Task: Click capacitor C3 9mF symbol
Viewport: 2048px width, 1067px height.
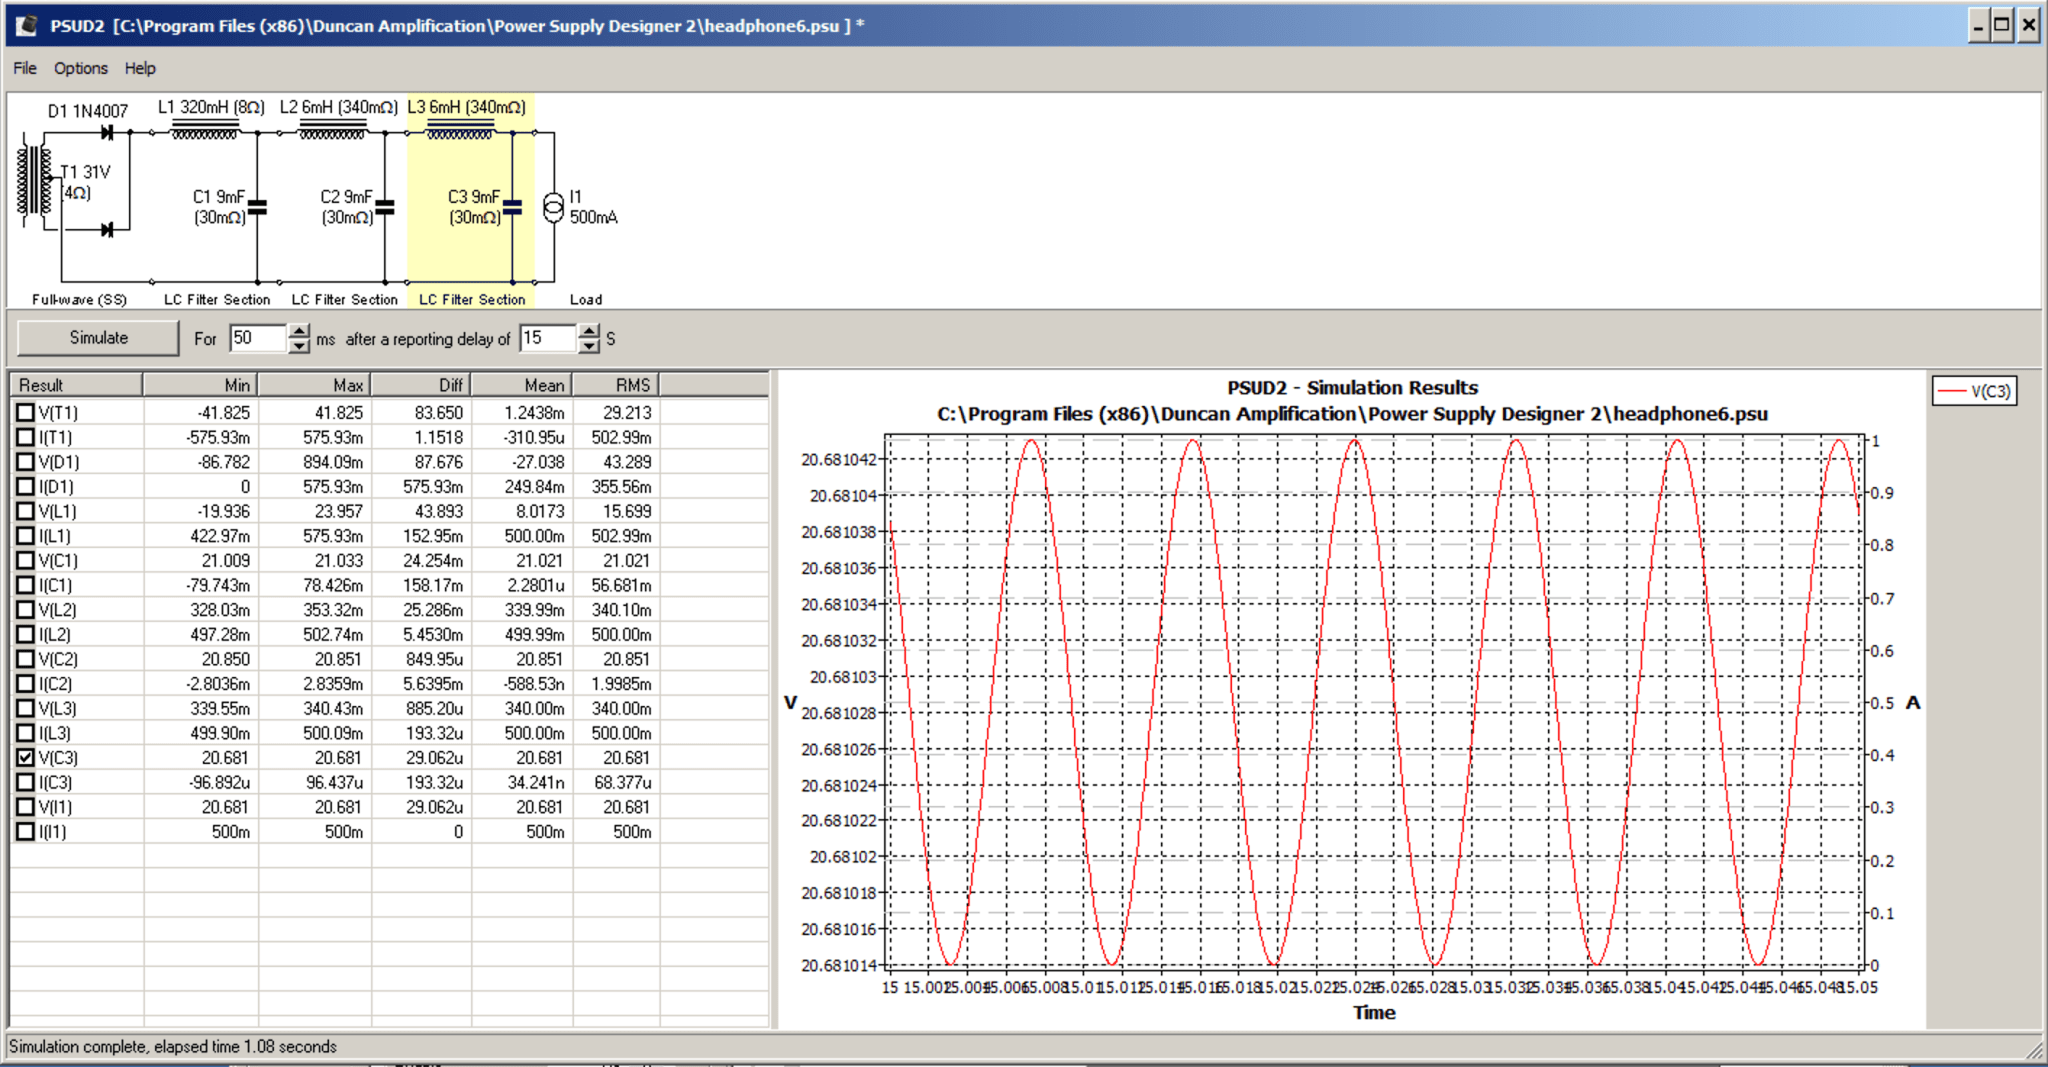Action: click(512, 208)
